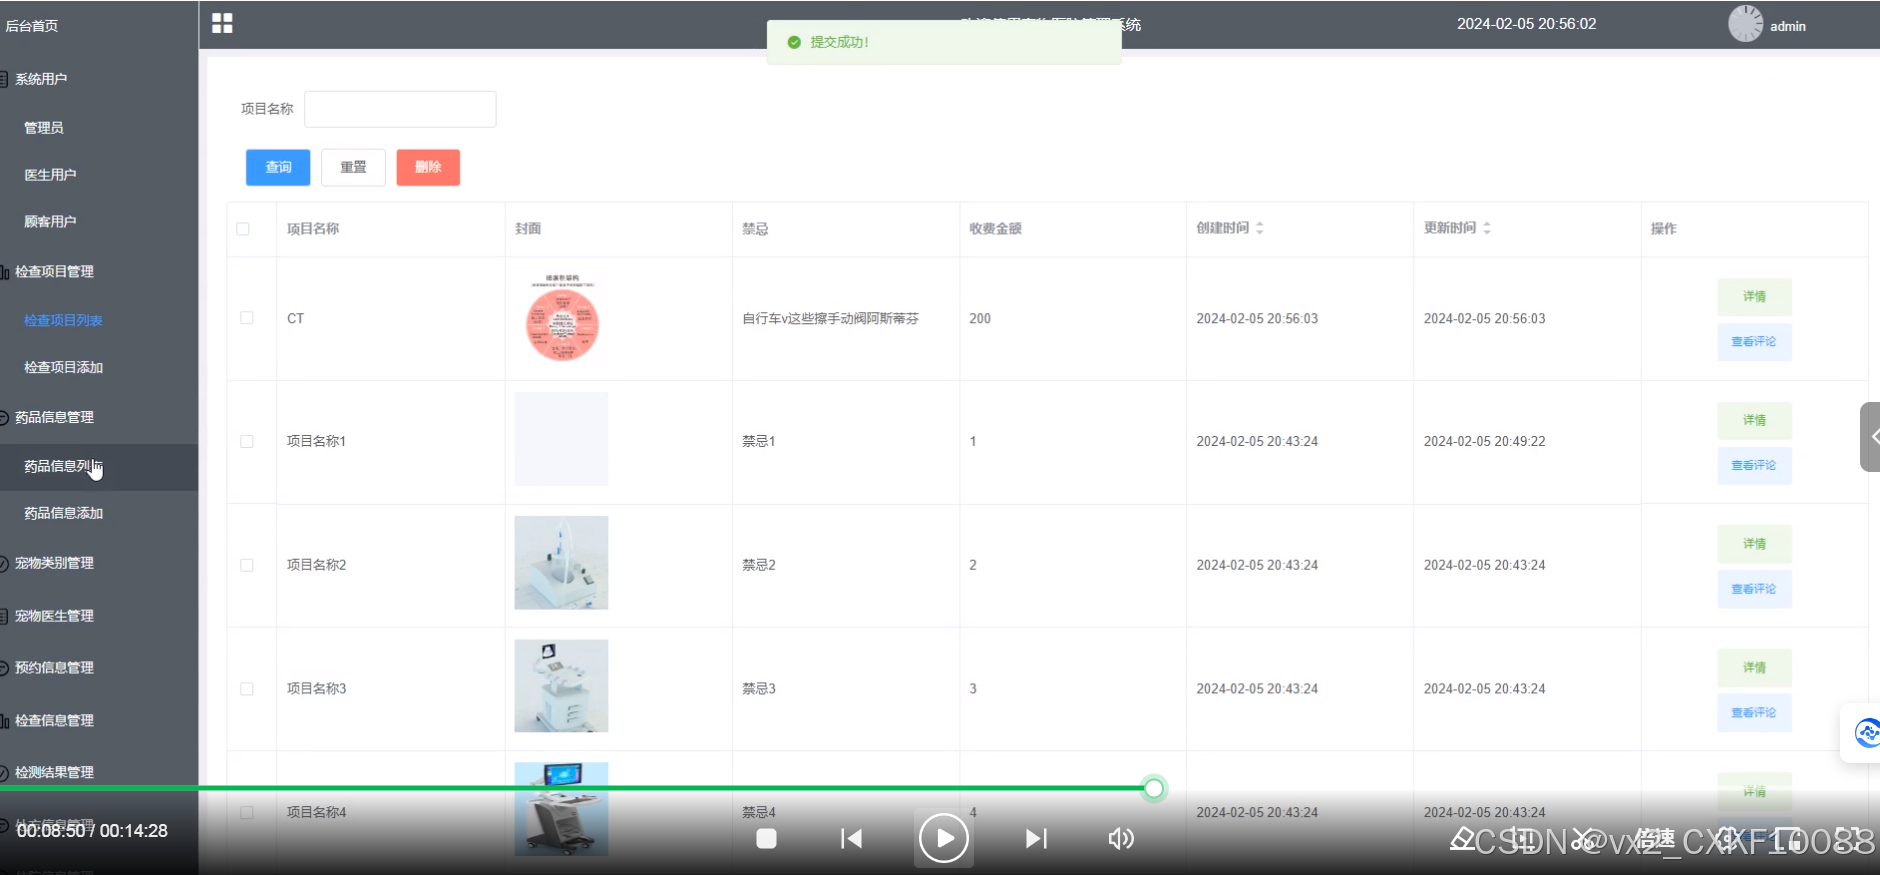Image resolution: width=1880 pixels, height=875 pixels.
Task: Open 药品信息列表 in the sidebar
Action: click(x=98, y=466)
